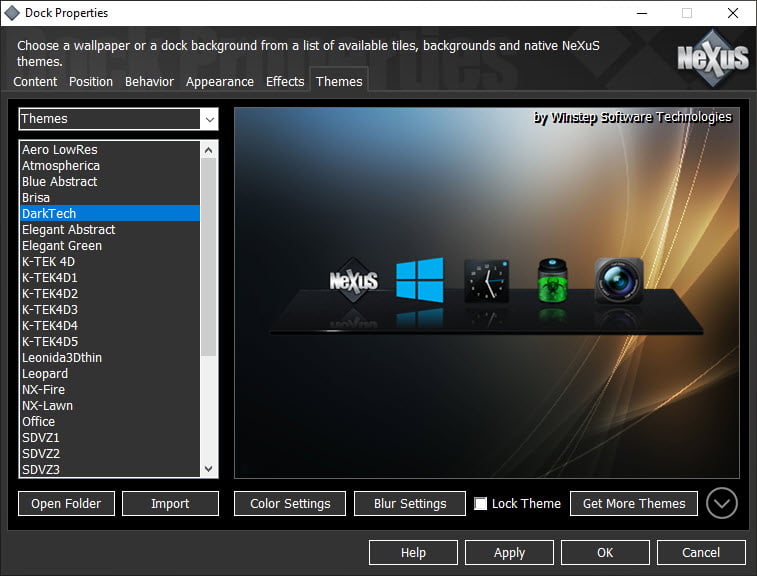Image resolution: width=757 pixels, height=576 pixels.
Task: Select the Leonida3Dthin theme
Action: [110, 357]
